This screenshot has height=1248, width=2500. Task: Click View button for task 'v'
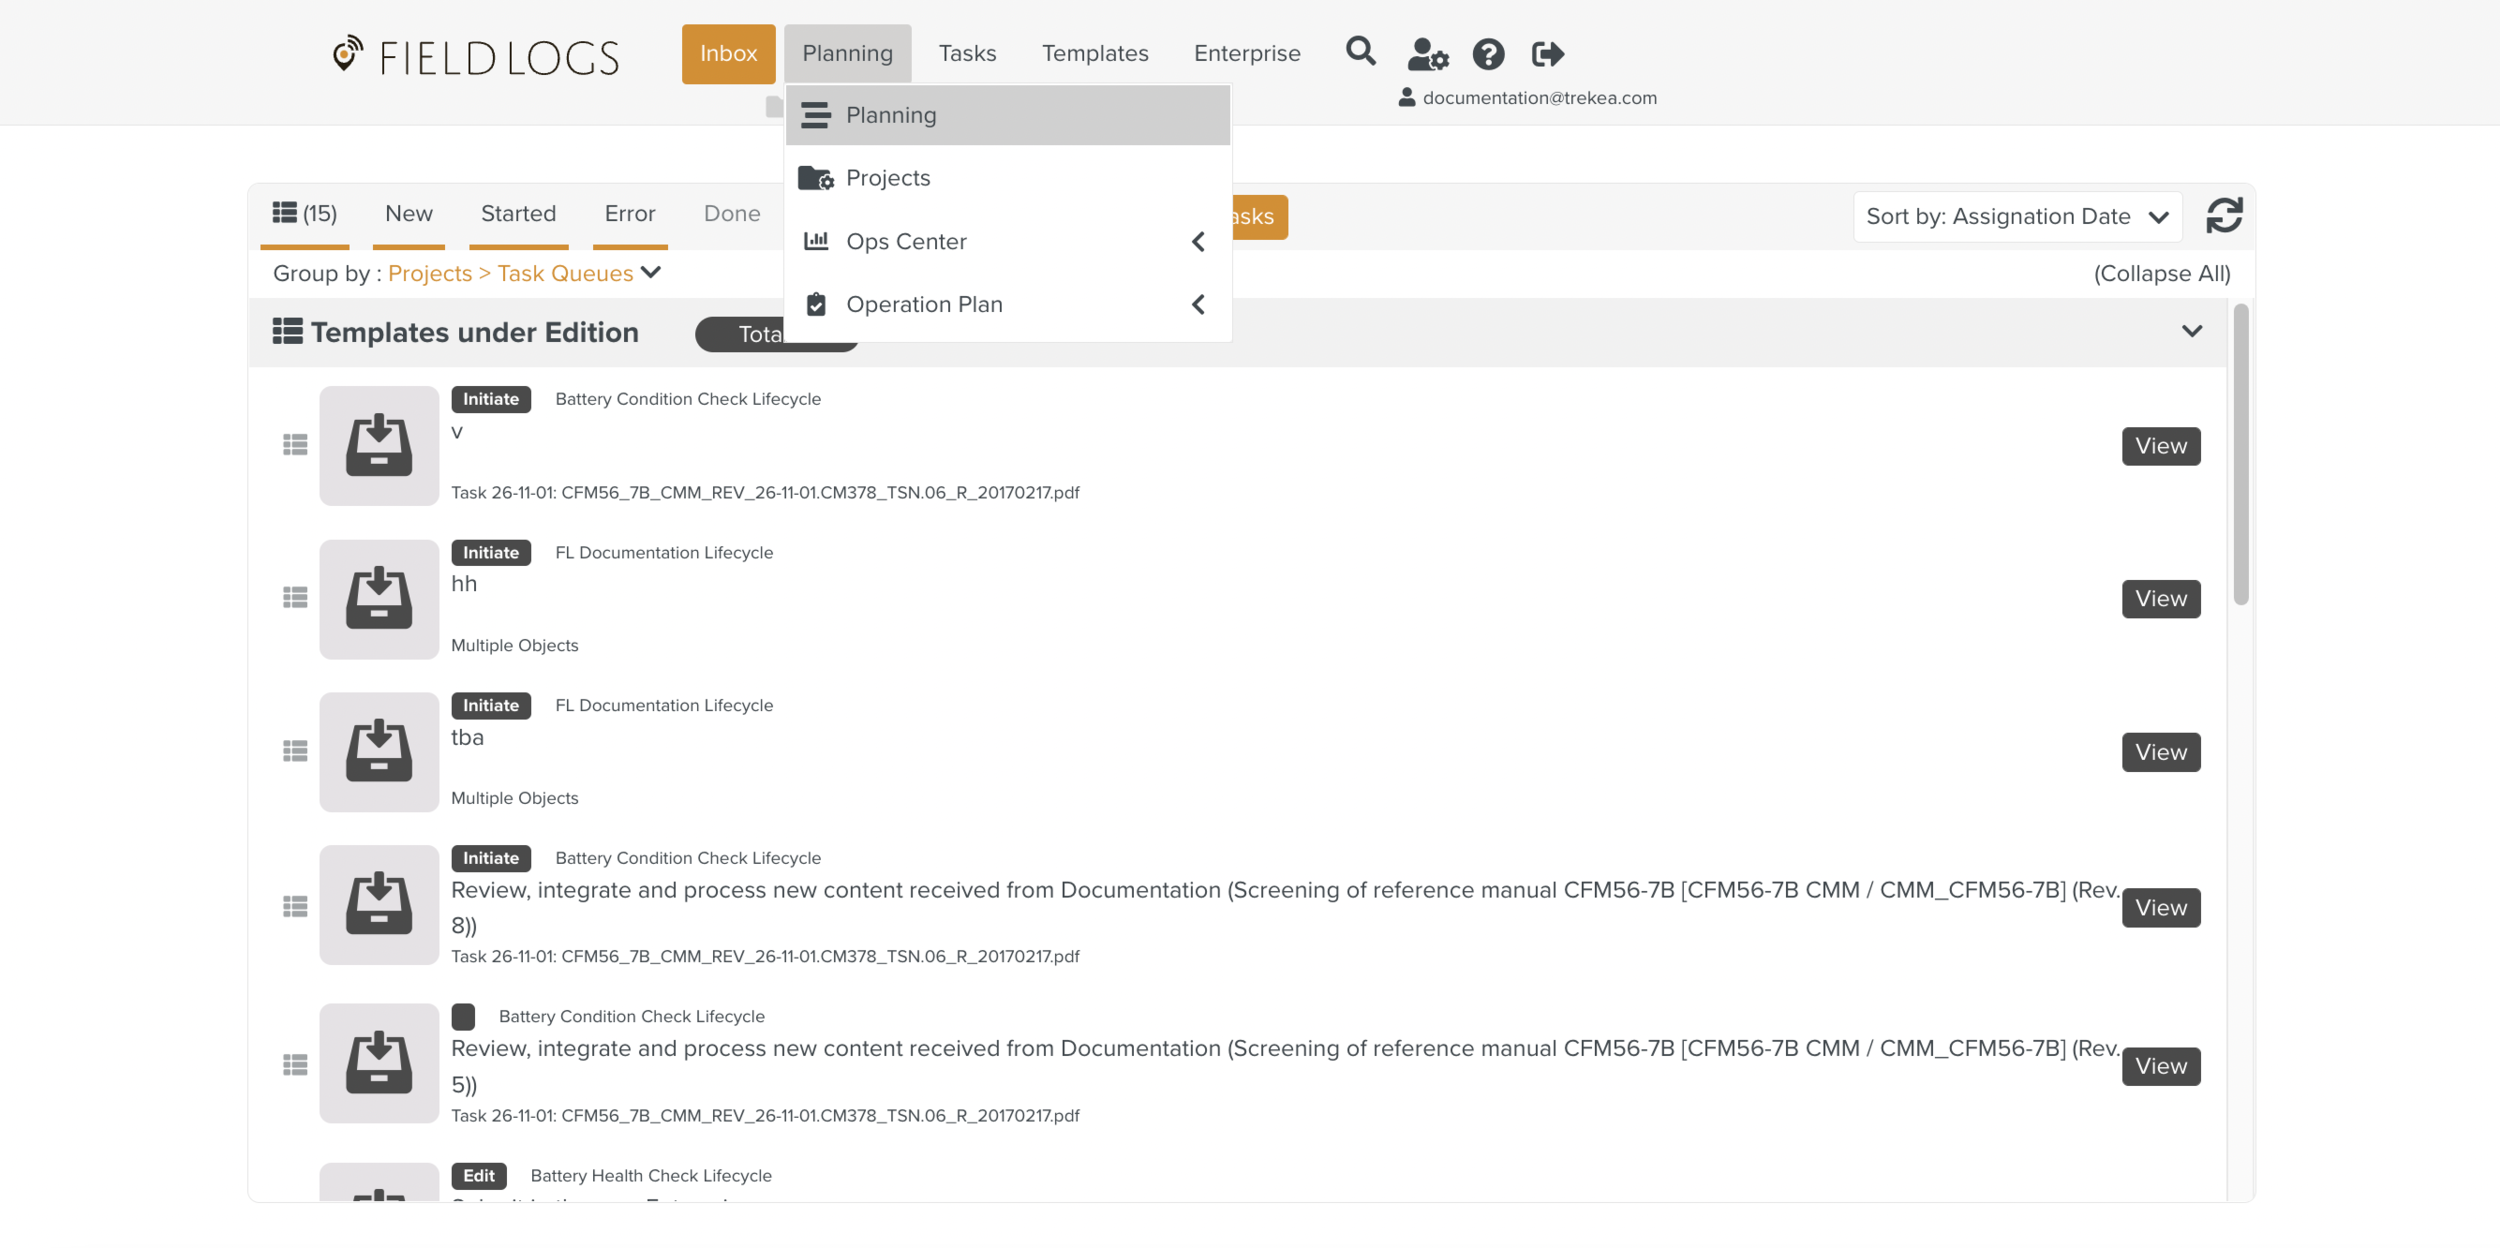pyautogui.click(x=2160, y=446)
